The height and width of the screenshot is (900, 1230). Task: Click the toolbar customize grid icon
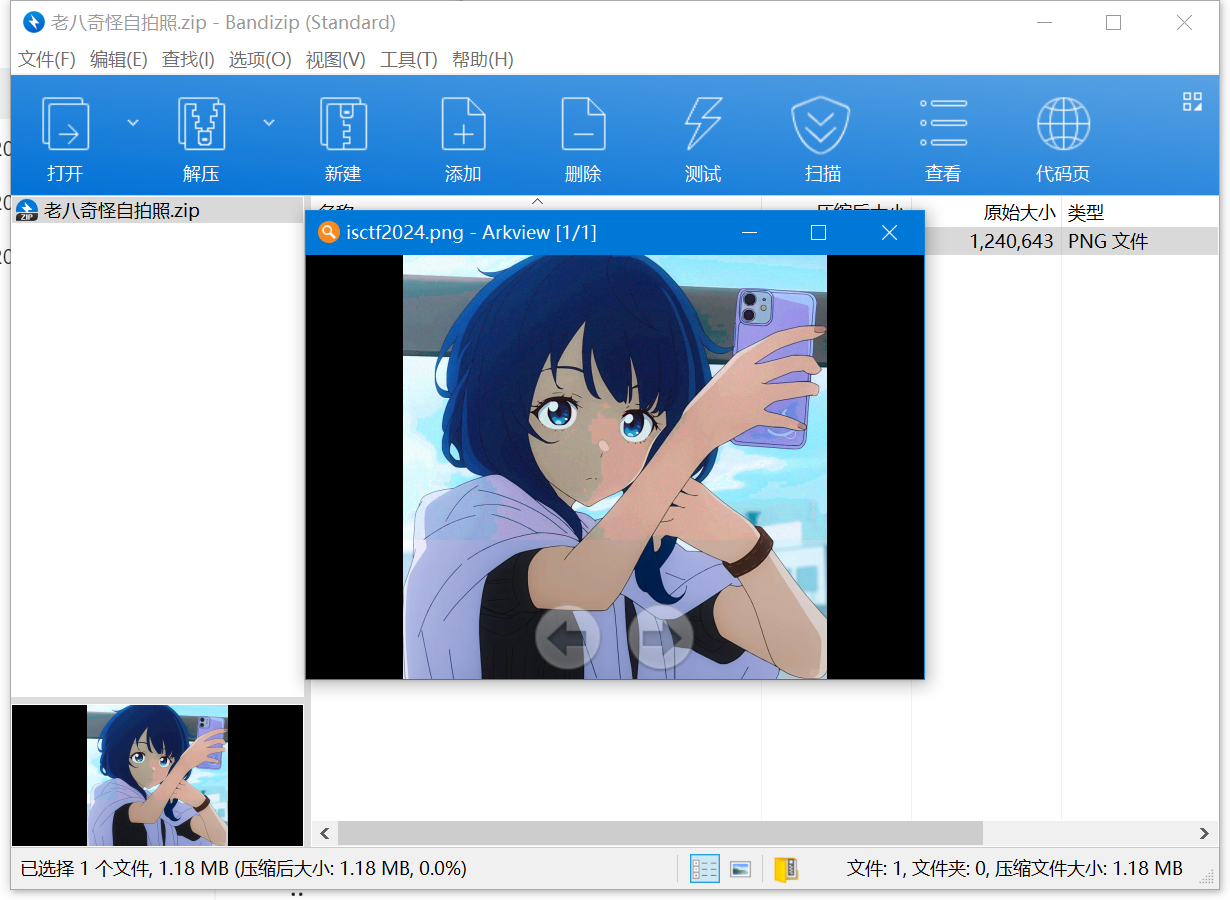point(1192,101)
